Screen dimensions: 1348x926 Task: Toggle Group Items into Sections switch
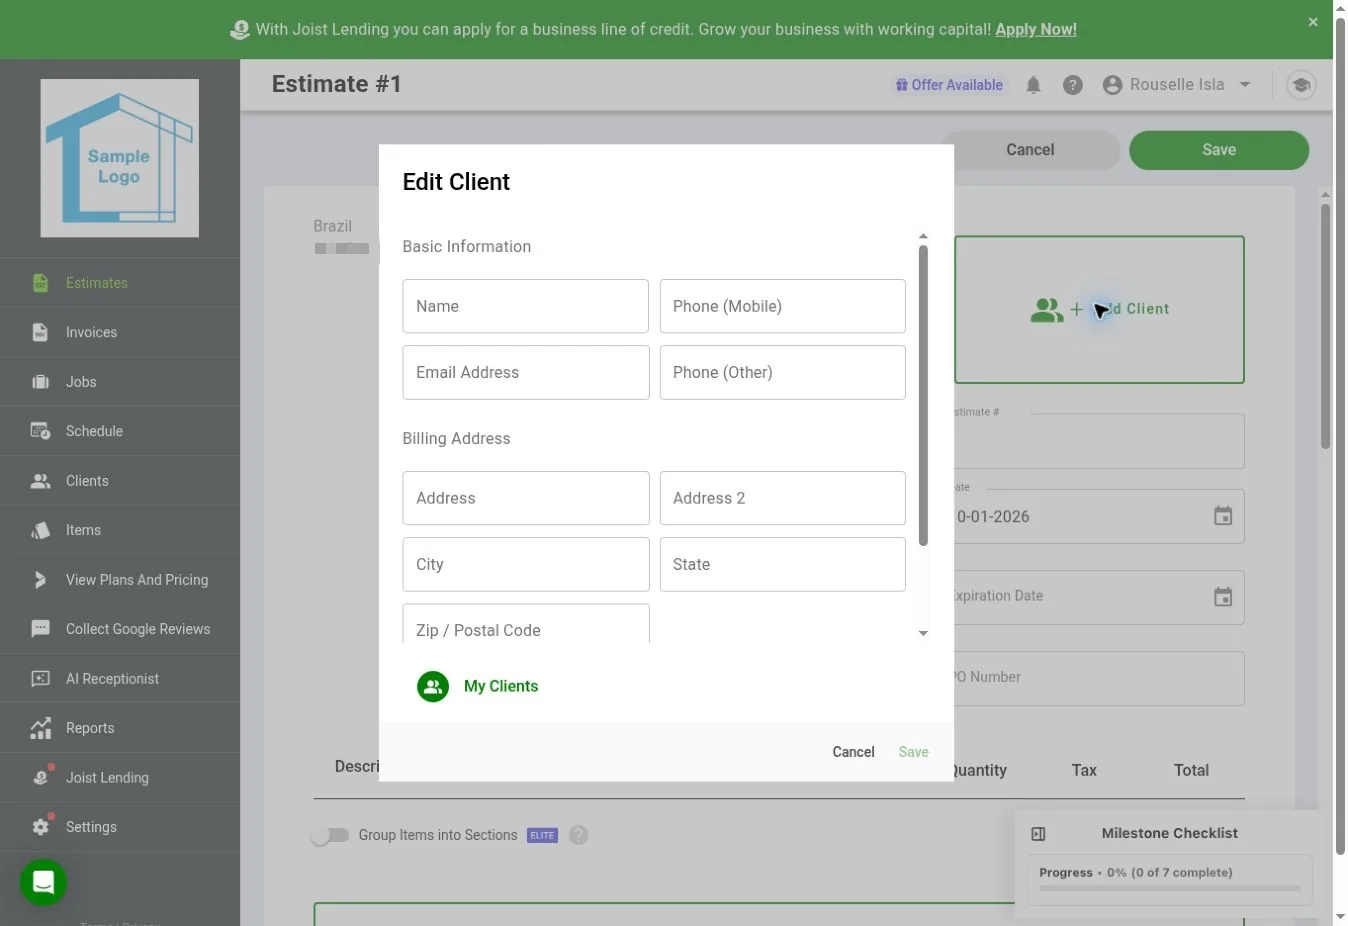[x=329, y=835]
